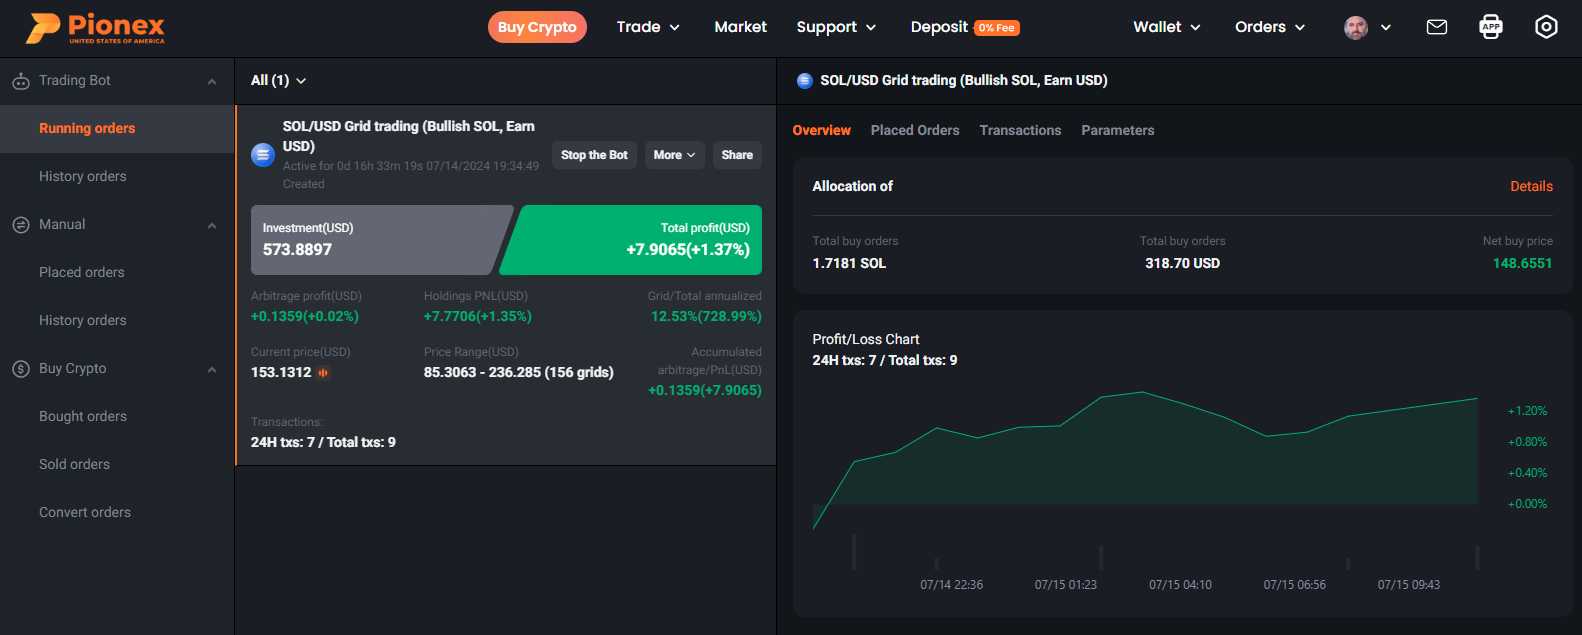Image resolution: width=1582 pixels, height=635 pixels.
Task: Expand the Support menu
Action: (836, 27)
